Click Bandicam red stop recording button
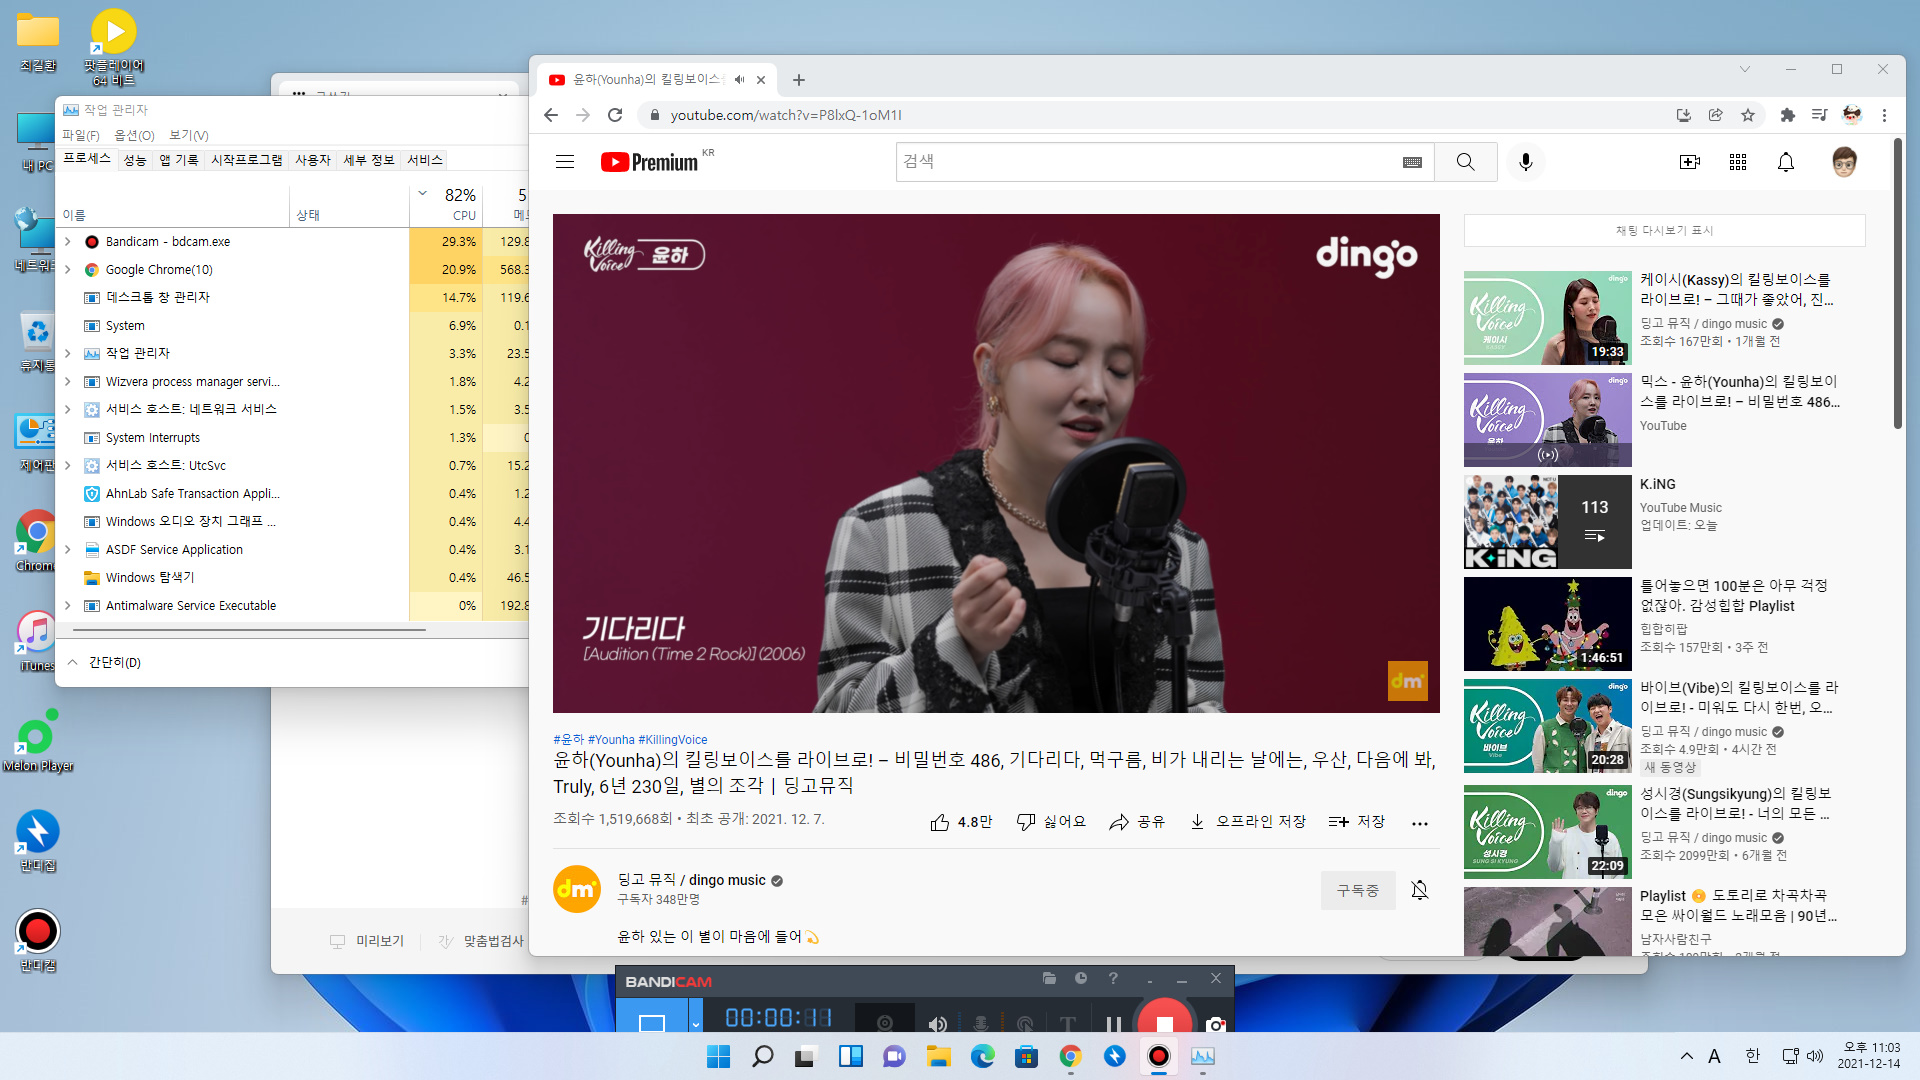 point(1164,1023)
